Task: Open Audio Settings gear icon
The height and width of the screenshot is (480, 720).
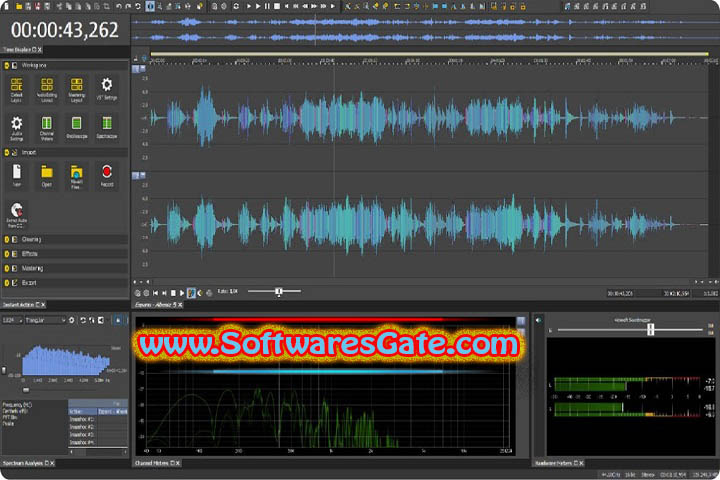Action: pos(17,128)
